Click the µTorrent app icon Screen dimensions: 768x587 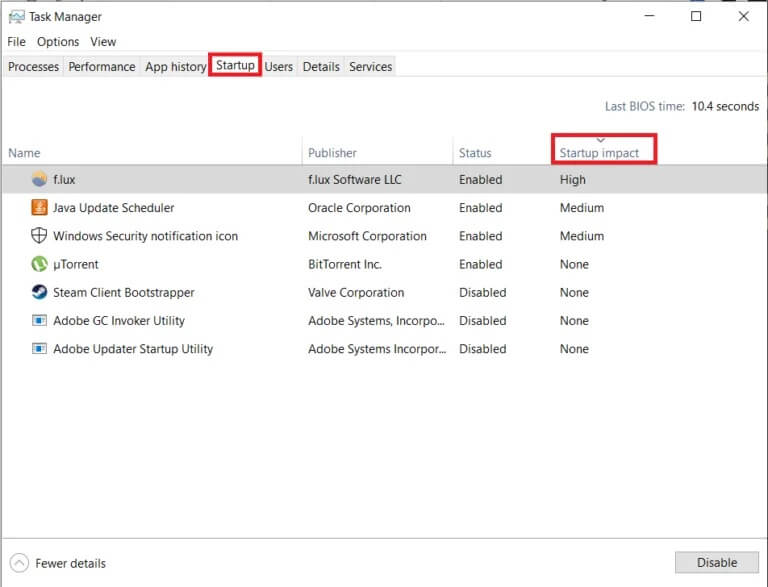pyautogui.click(x=39, y=264)
